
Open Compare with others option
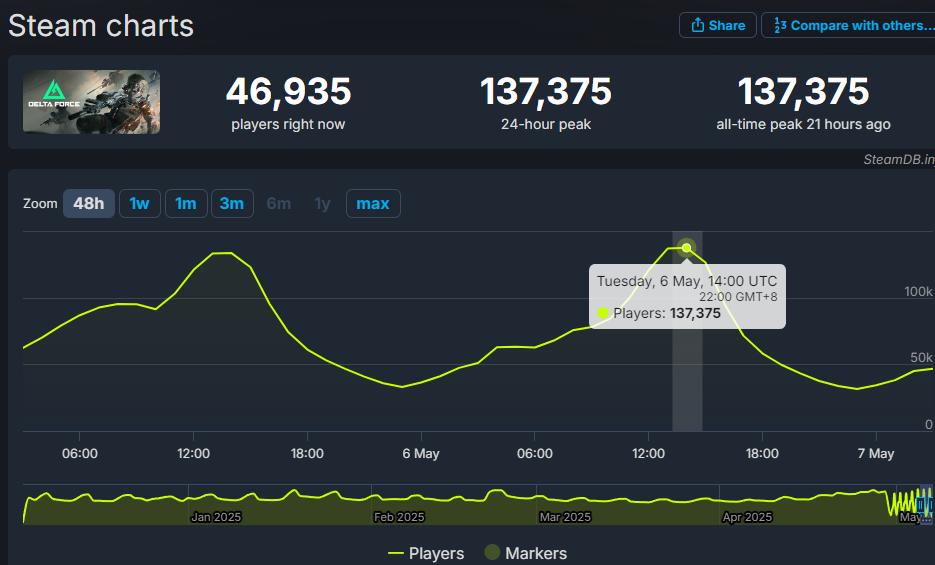(849, 26)
